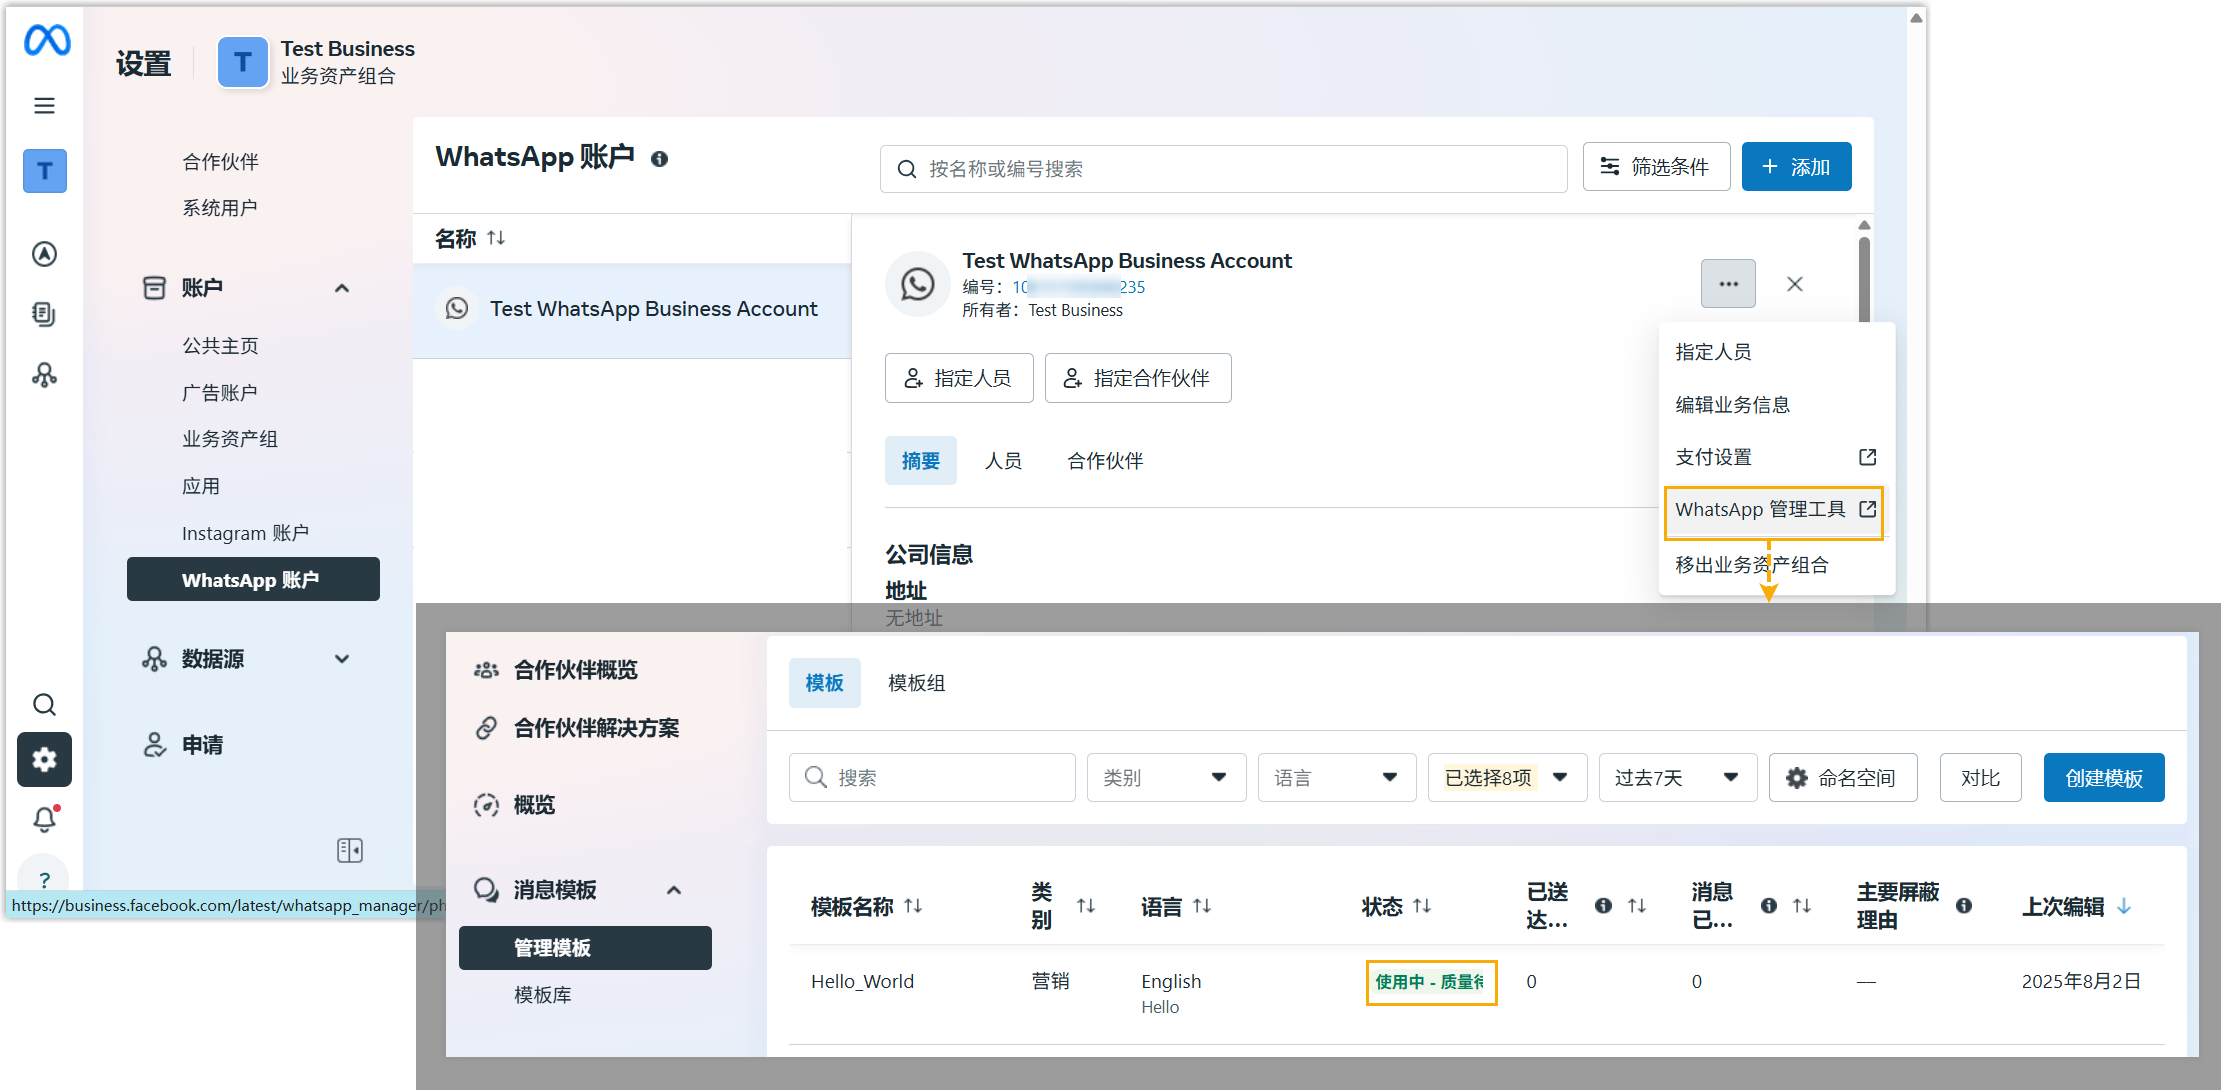2221x1090 pixels.
Task: Click the Meta logo icon
Action: tap(47, 41)
